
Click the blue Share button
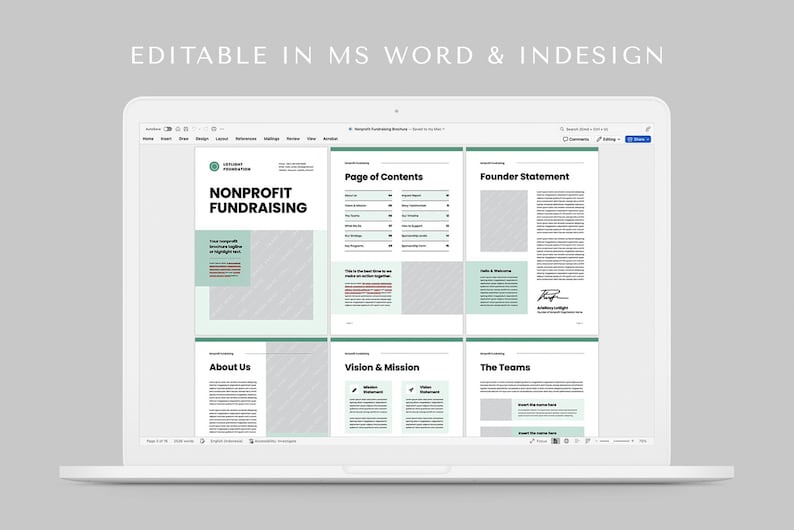638,139
